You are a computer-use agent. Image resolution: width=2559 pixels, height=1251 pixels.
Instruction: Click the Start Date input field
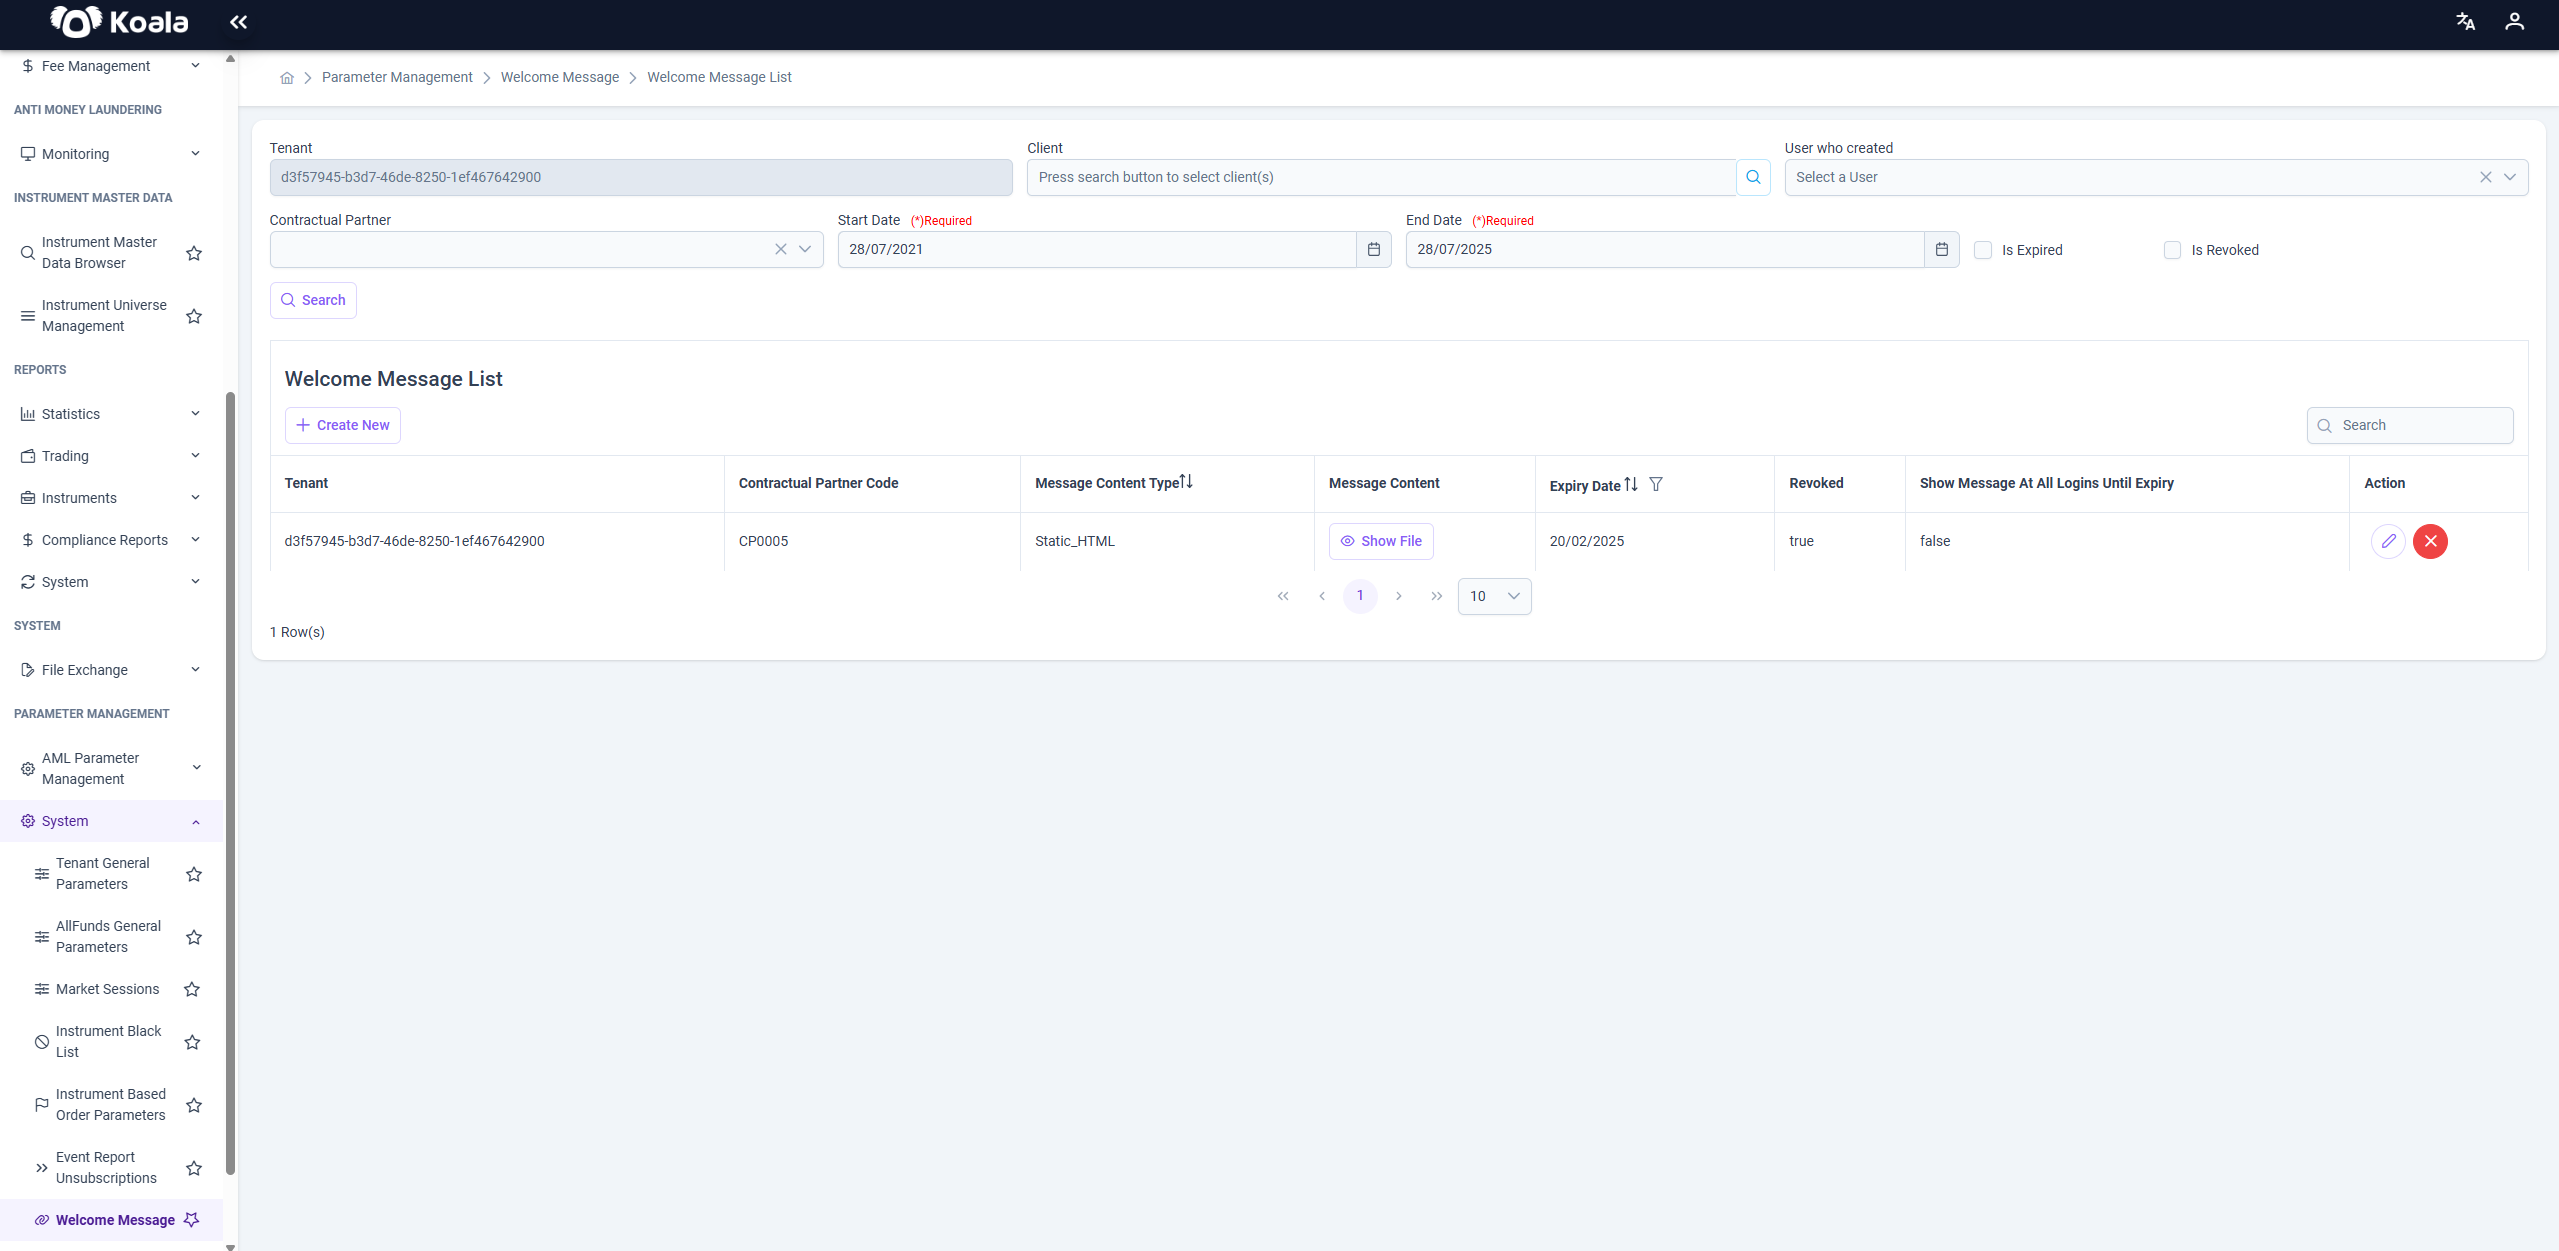pos(1097,249)
